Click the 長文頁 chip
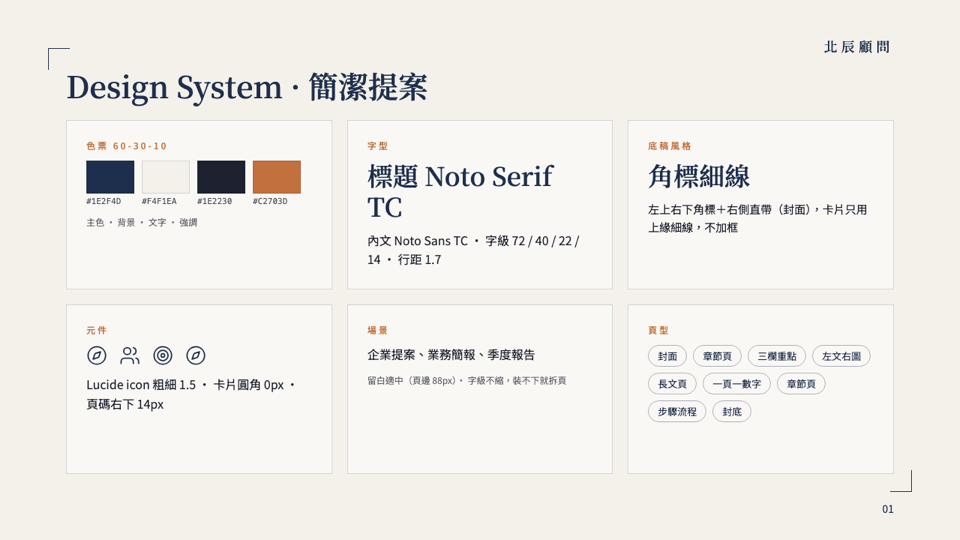 [x=672, y=384]
